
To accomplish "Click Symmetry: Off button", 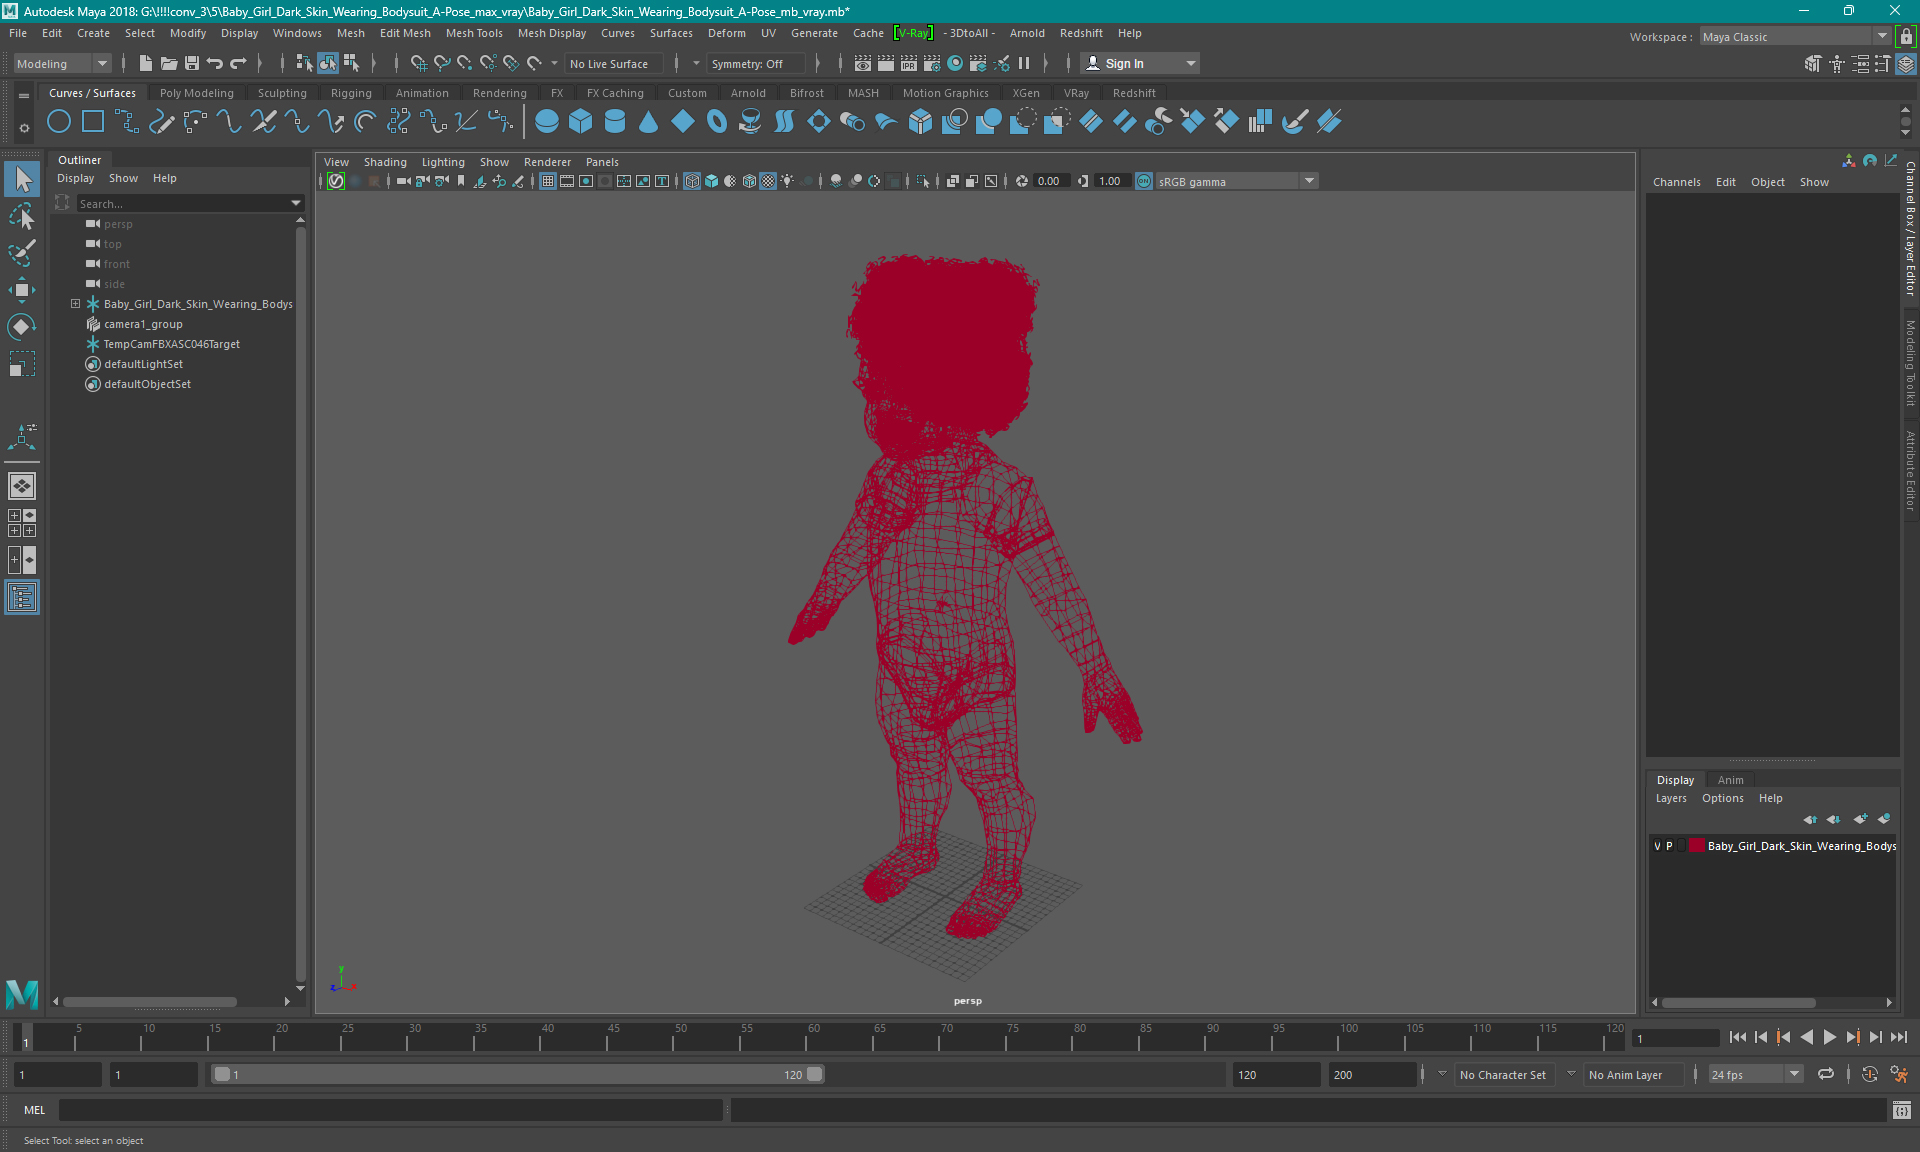I will pyautogui.click(x=756, y=63).
